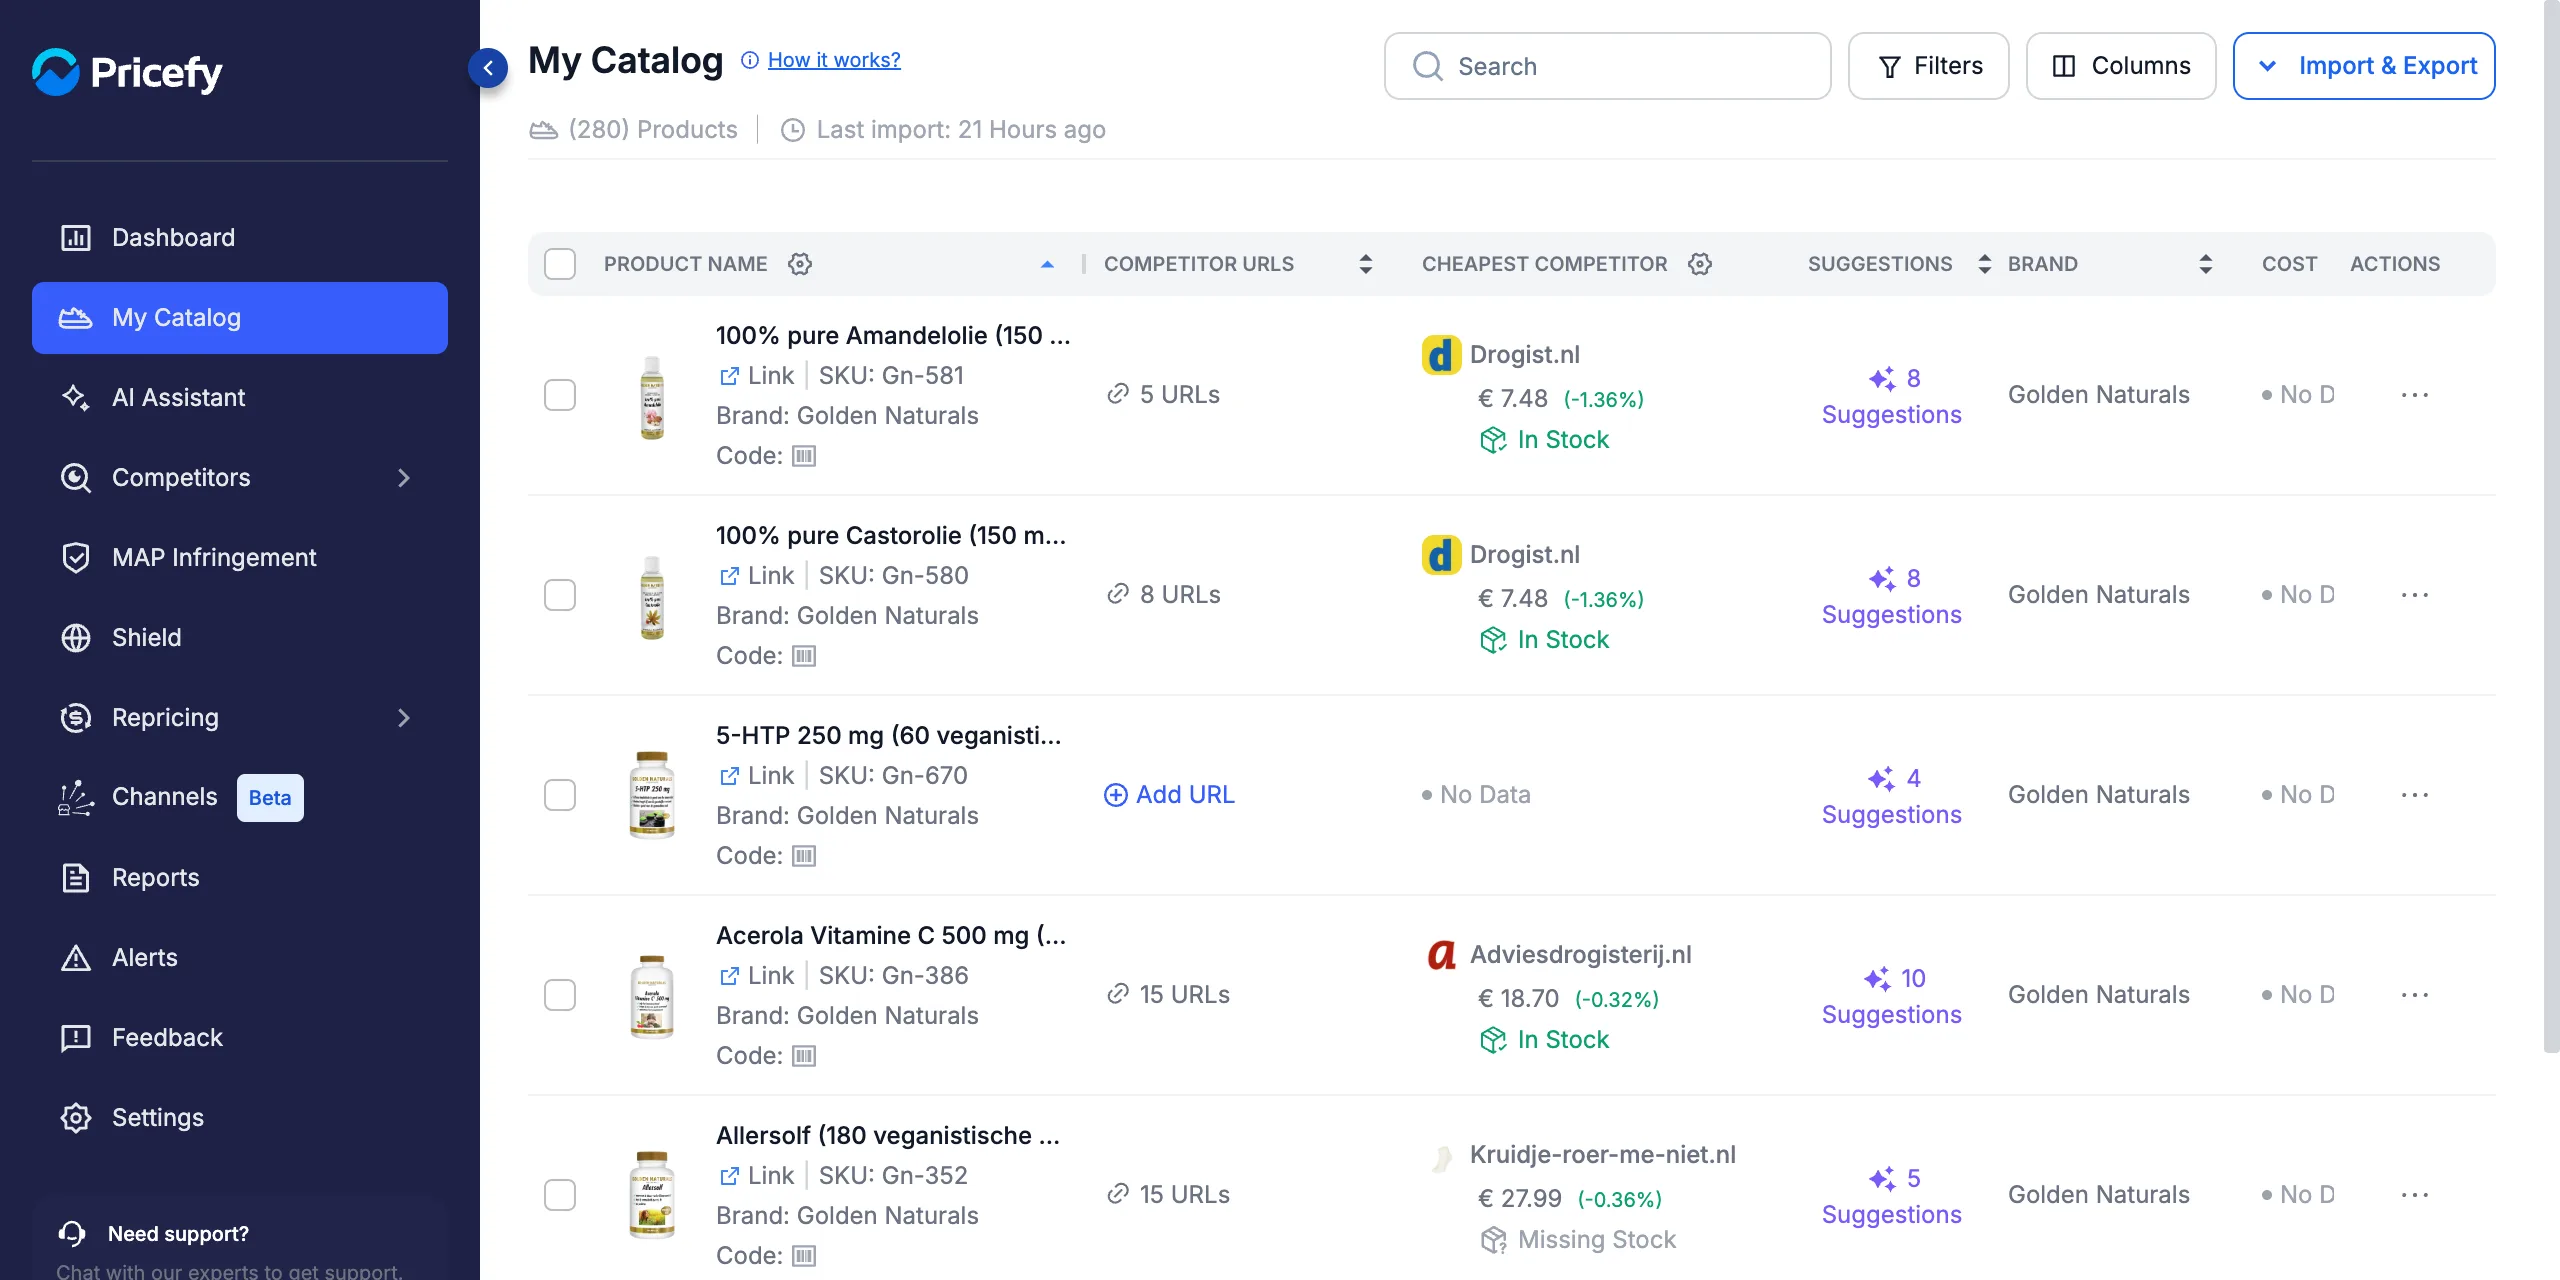Select the 100% pure Amandelolie checkbox
Viewport: 2560px width, 1280px height.
[560, 395]
